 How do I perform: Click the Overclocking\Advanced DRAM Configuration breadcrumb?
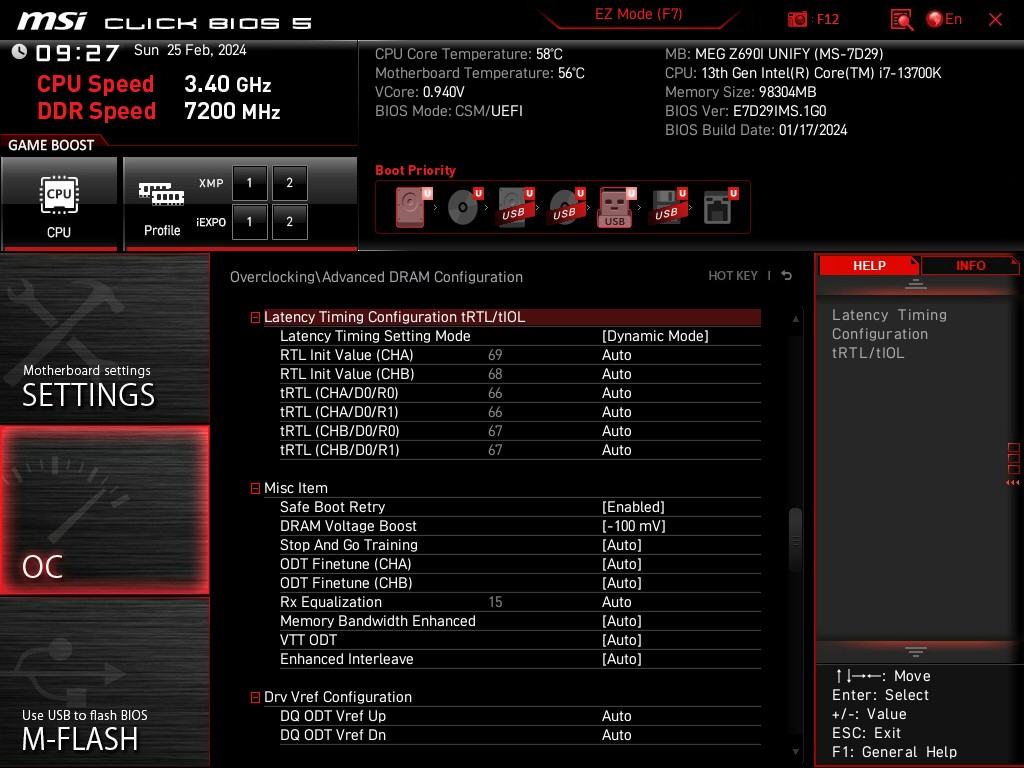click(x=376, y=277)
